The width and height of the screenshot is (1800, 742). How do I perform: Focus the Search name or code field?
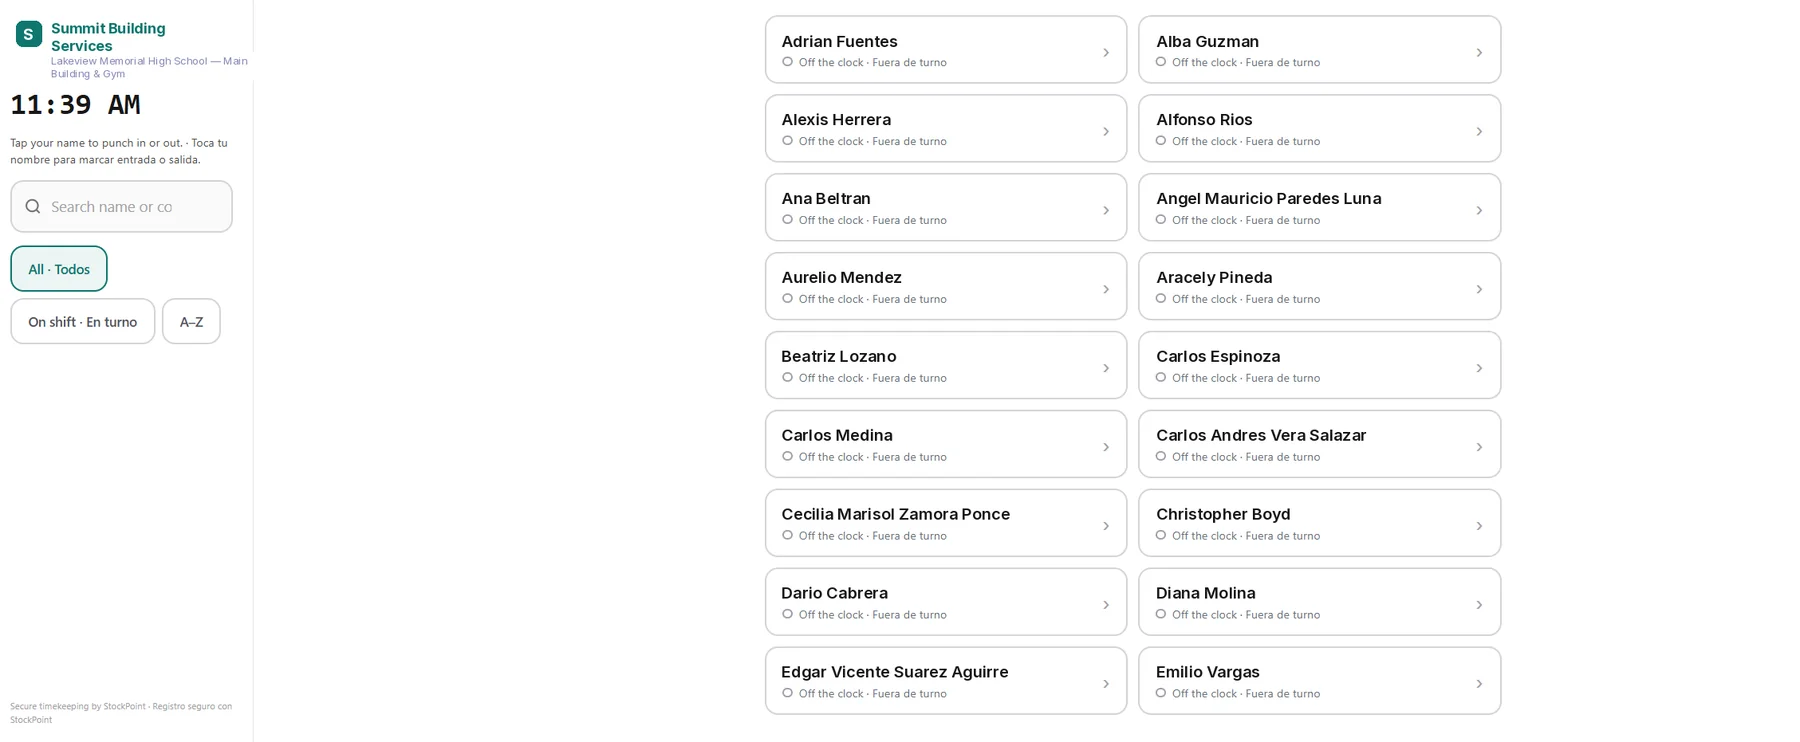click(122, 207)
